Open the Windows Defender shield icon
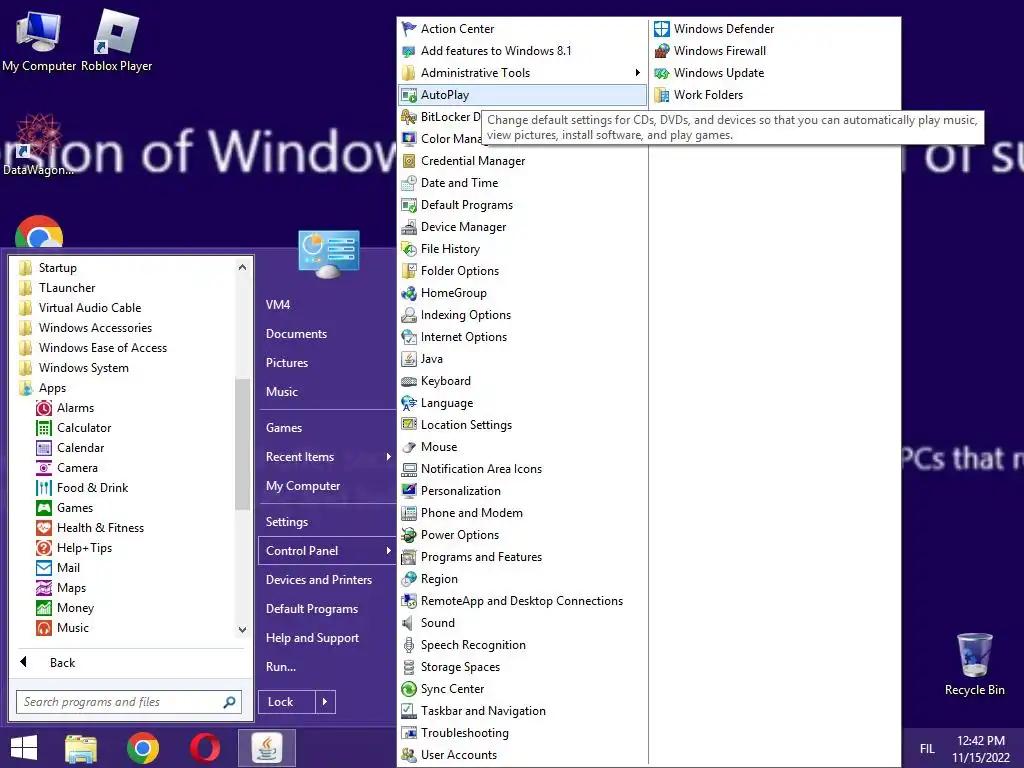Screen dimensions: 1024x768 [x=662, y=29]
